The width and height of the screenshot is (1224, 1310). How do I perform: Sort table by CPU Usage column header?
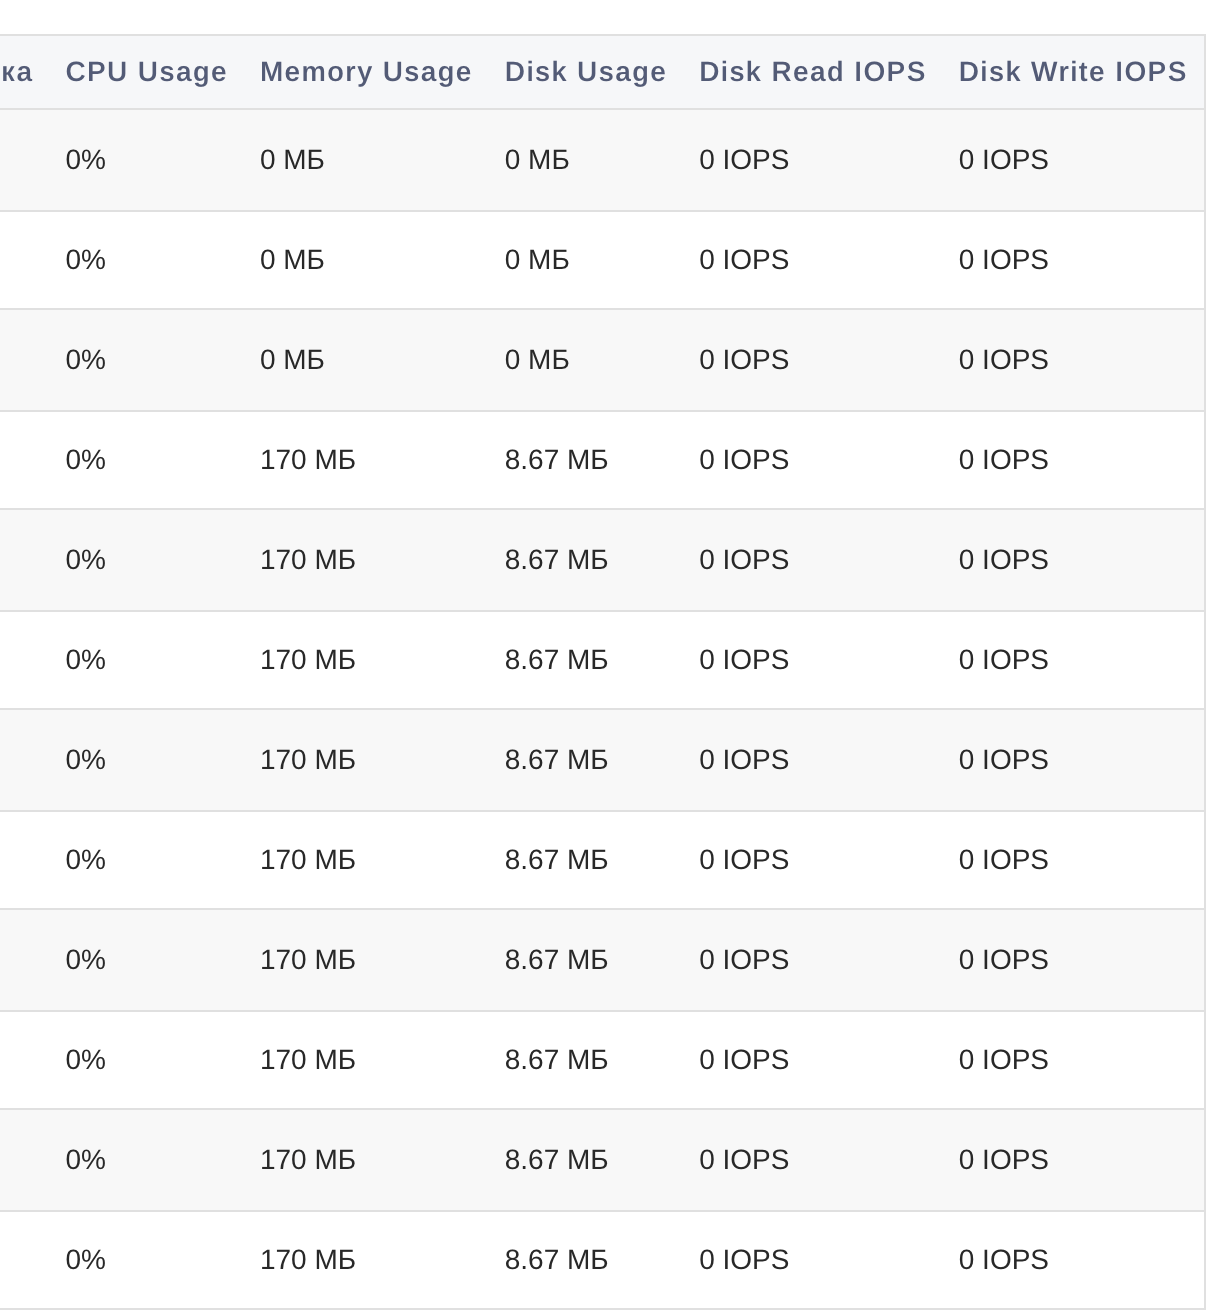(146, 72)
